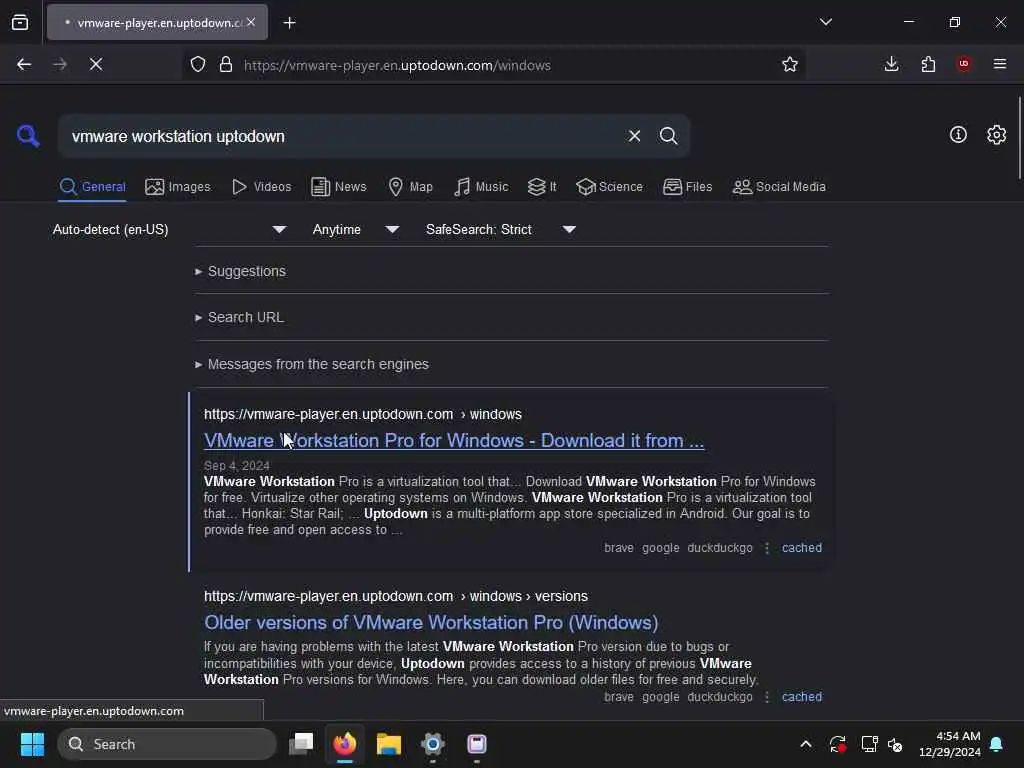1024x768 pixels.
Task: Click Older versions result's options dots
Action: [767, 697]
